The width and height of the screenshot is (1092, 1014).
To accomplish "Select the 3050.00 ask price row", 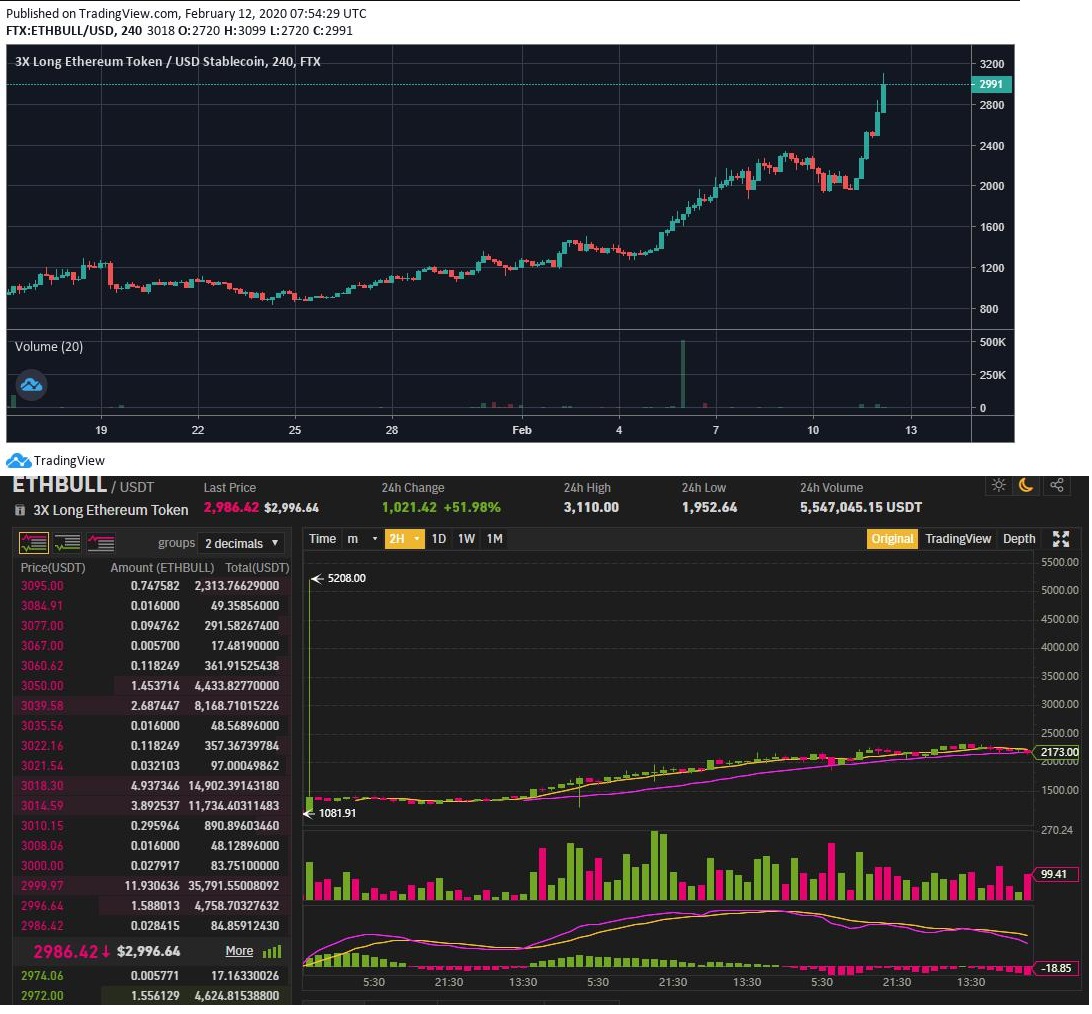I will 152,686.
